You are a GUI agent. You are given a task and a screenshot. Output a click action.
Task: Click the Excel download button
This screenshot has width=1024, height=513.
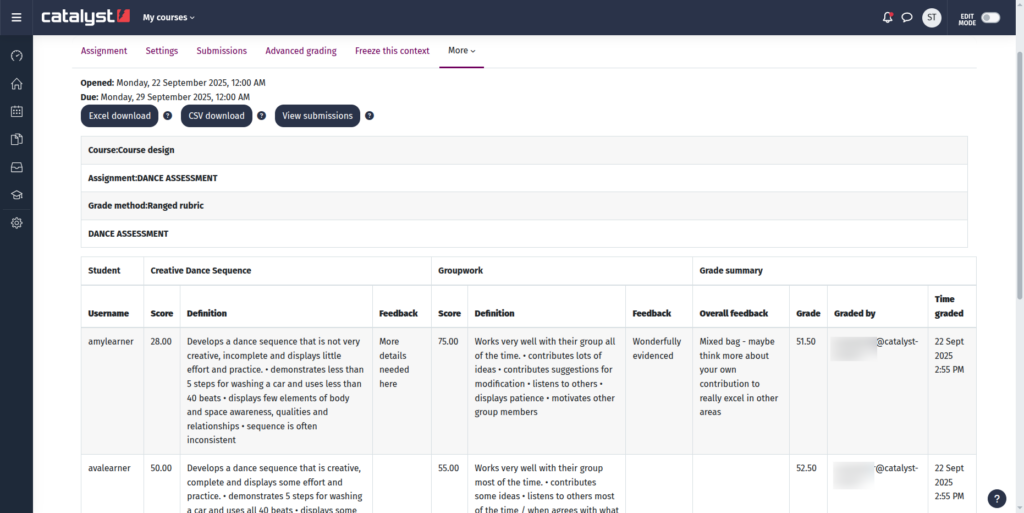click(120, 116)
